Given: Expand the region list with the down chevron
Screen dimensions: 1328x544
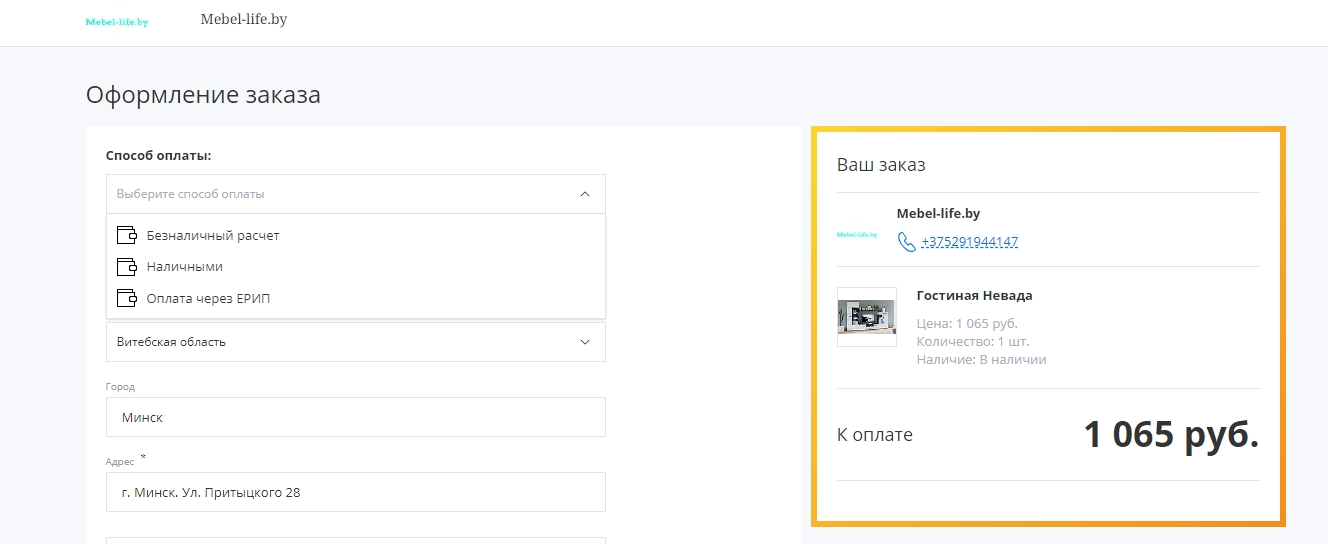Looking at the screenshot, I should [585, 342].
